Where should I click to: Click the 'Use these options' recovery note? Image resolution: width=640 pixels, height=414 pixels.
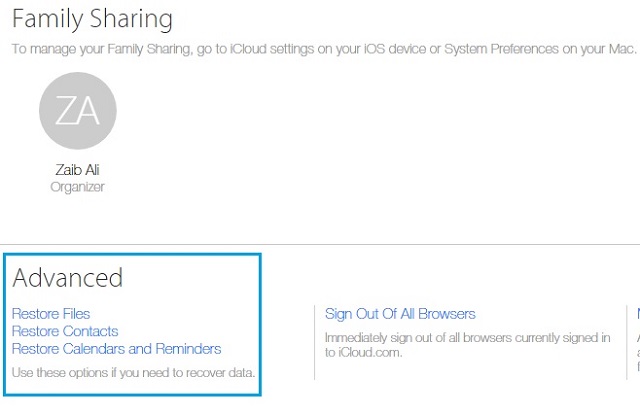click(133, 372)
